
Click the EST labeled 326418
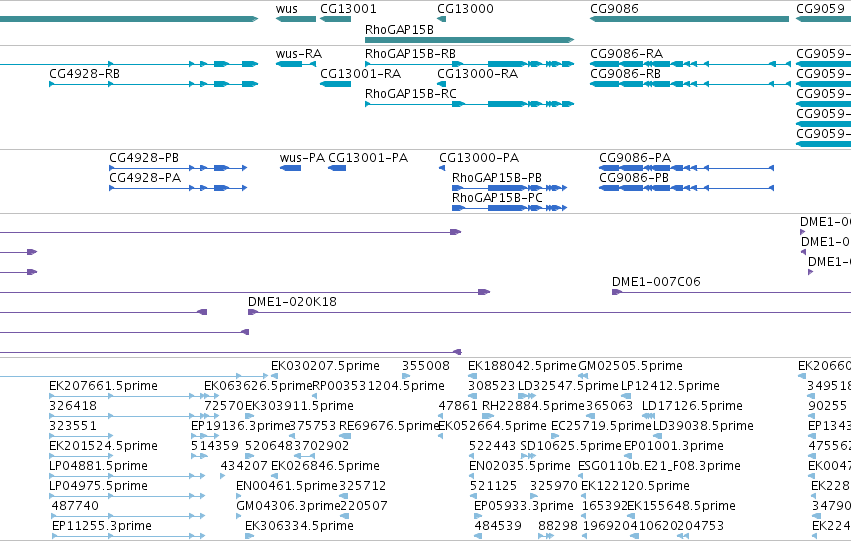pos(73,406)
